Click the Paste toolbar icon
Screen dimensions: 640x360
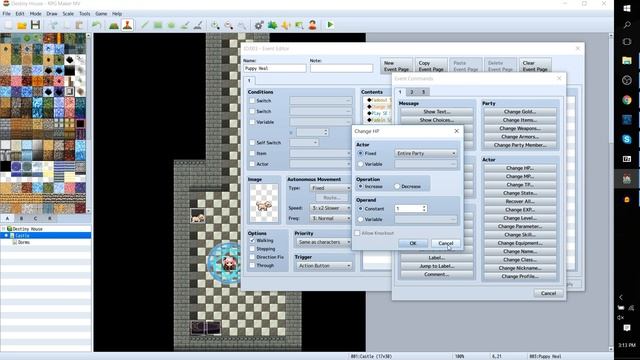pos(79,25)
